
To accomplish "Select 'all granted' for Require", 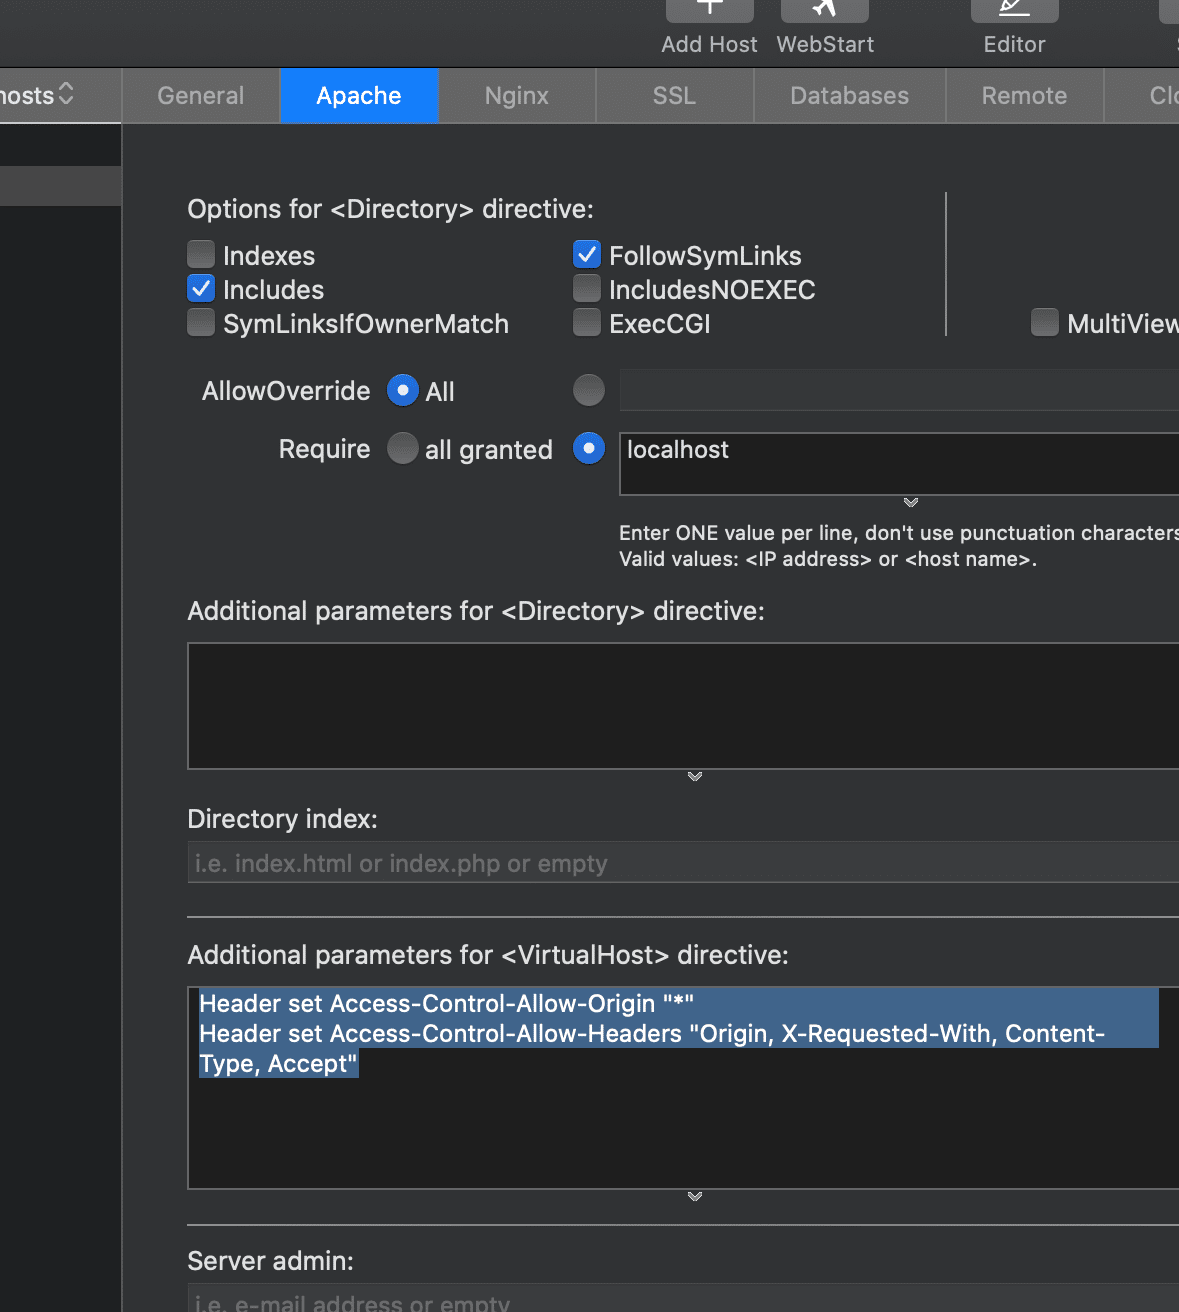I will (403, 448).
